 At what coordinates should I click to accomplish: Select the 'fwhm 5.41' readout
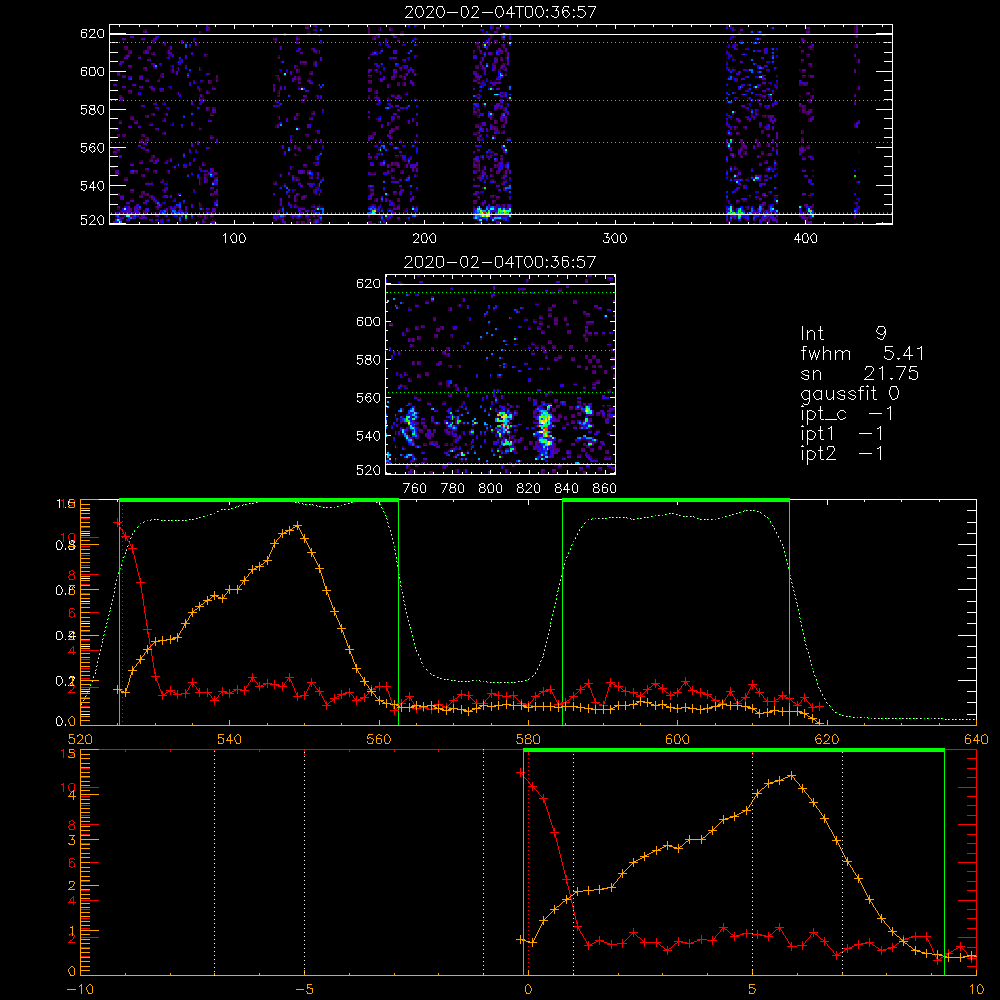click(x=862, y=353)
